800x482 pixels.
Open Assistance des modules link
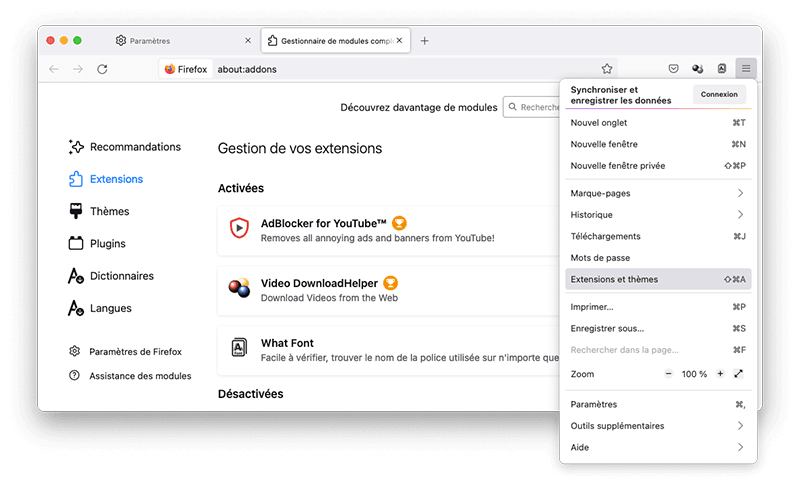[139, 376]
